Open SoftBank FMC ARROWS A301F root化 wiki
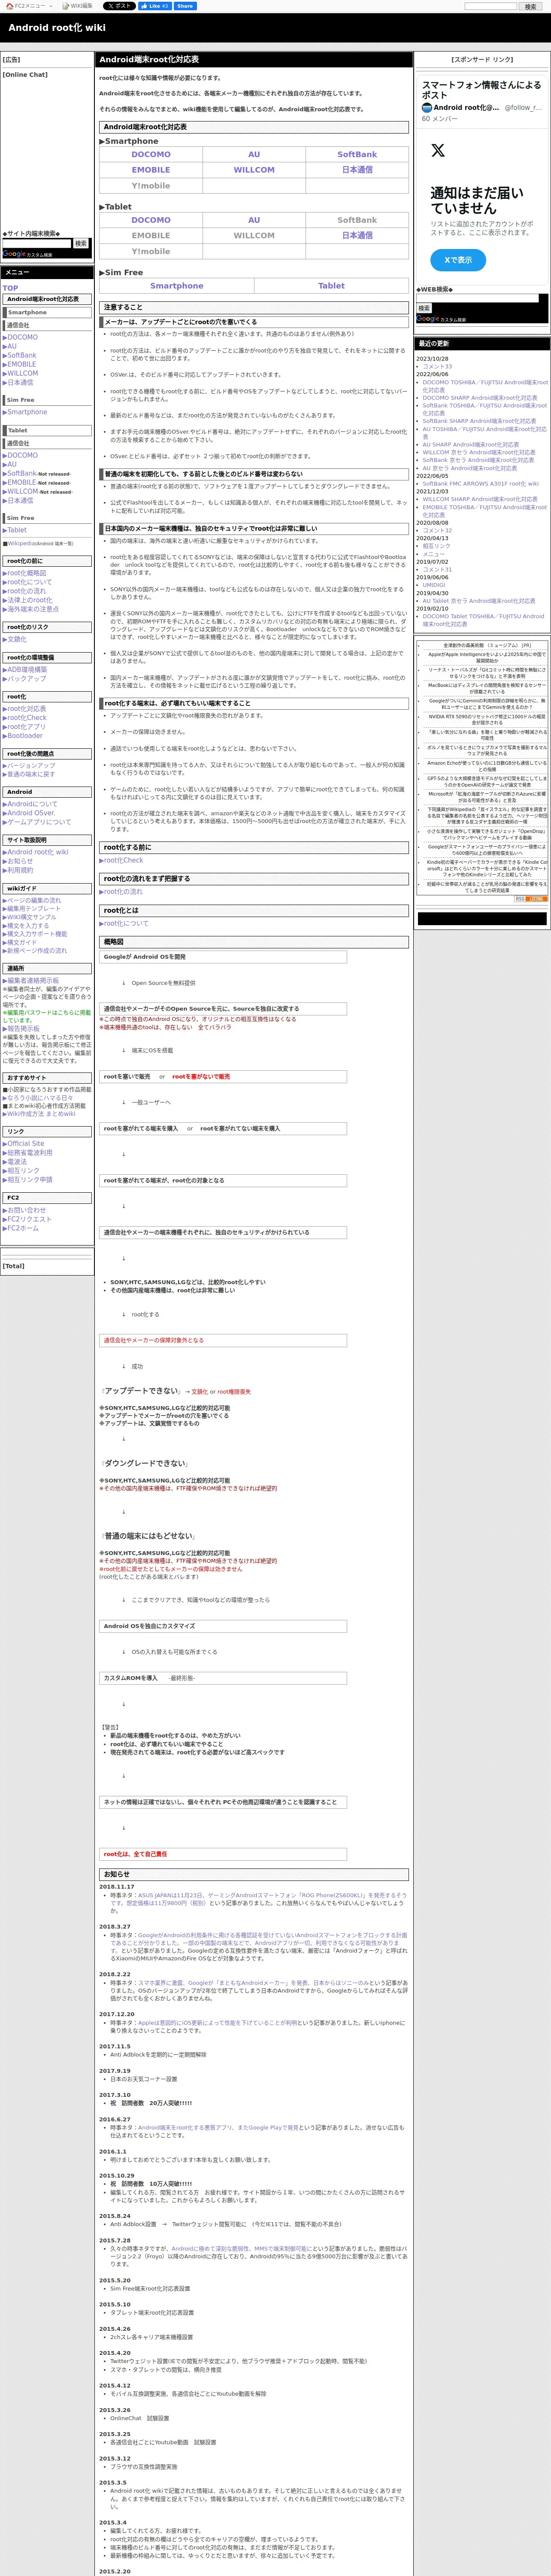This screenshot has width=551, height=2576. pyautogui.click(x=480, y=484)
